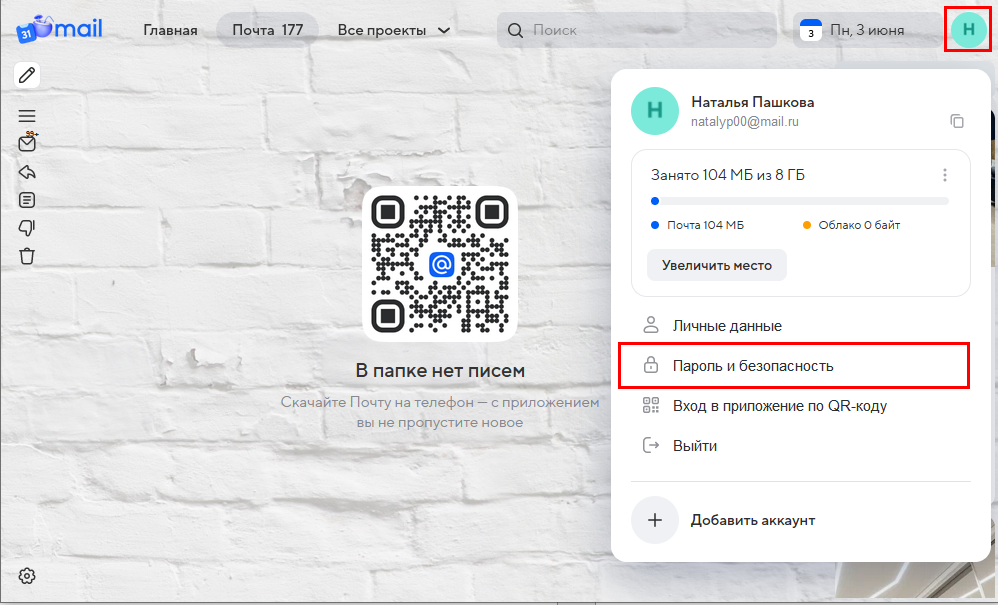This screenshot has width=998, height=605.
Task: Open the Sent mail arrow icon
Action: click(27, 172)
